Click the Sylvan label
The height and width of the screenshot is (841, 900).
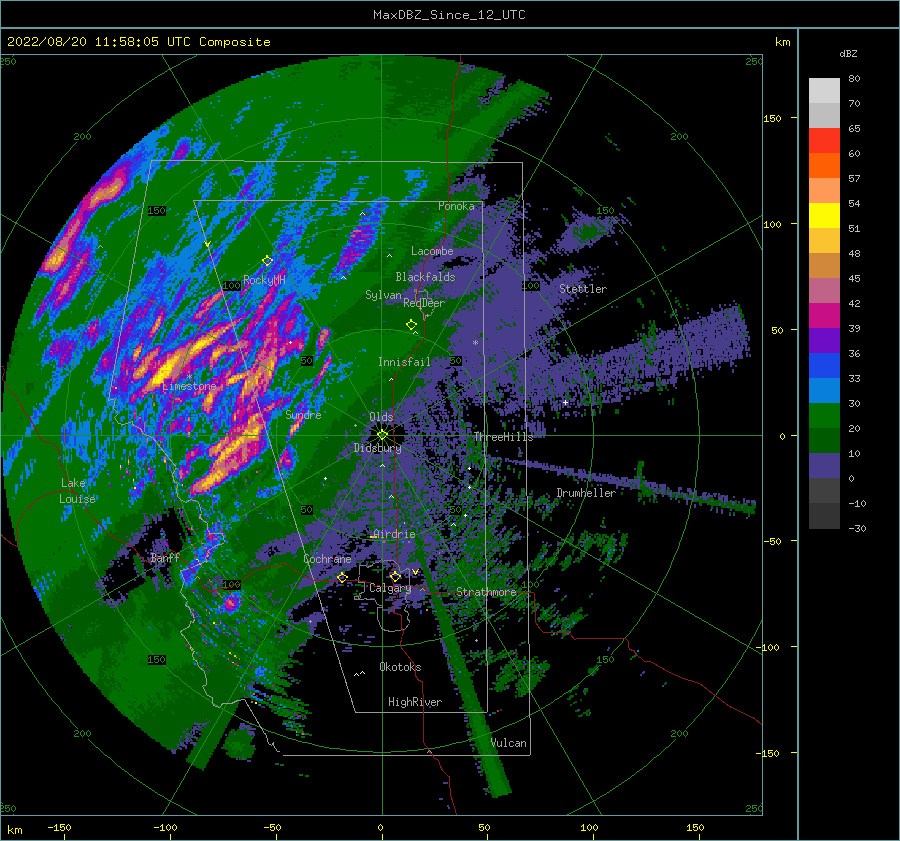point(383,295)
